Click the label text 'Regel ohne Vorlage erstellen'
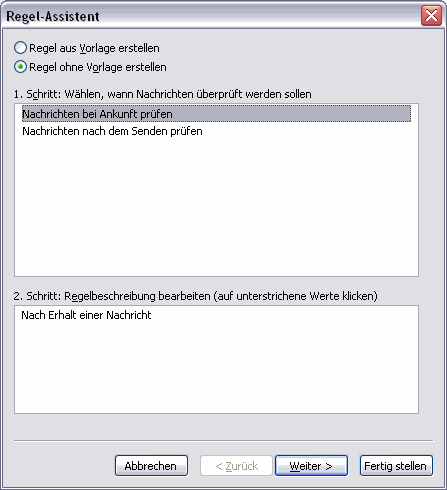This screenshot has width=447, height=490. tap(98, 67)
